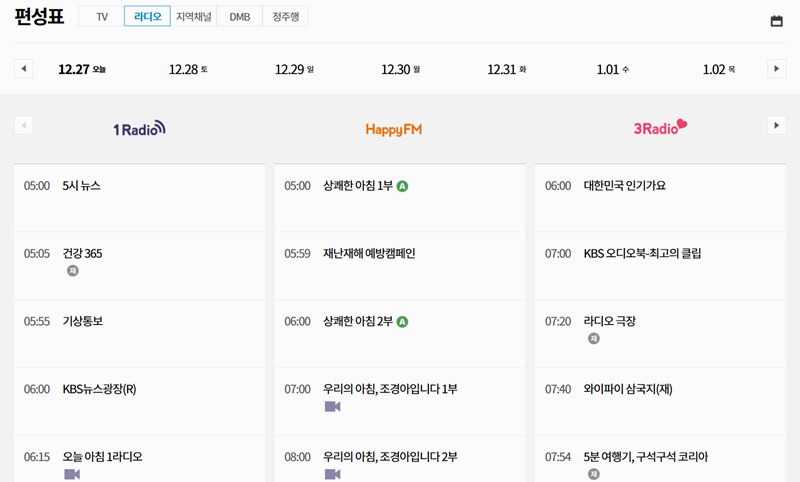Viewport: 800px width, 482px height.
Task: Open program 오늘 아침 1라디오
Action: [103, 457]
